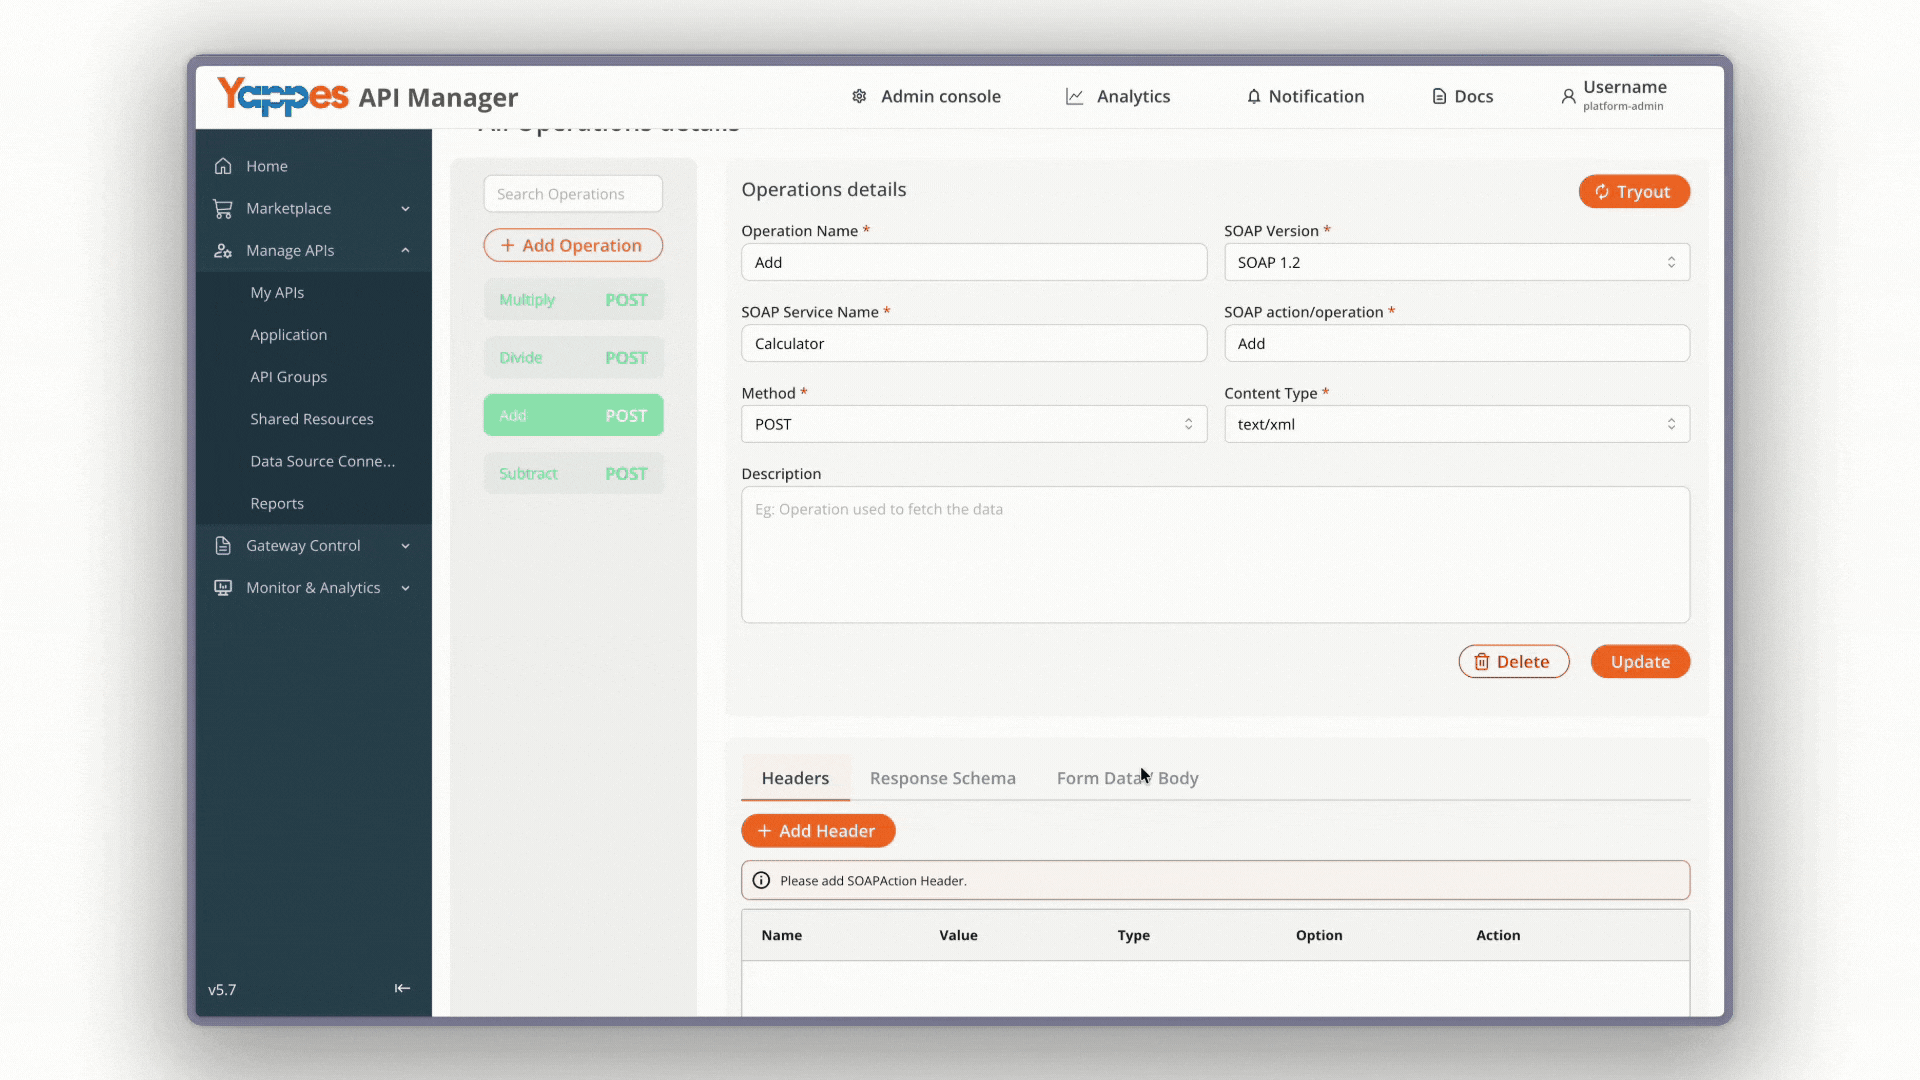Click the Type column header
This screenshot has width=1920, height=1080.
pyautogui.click(x=1133, y=935)
